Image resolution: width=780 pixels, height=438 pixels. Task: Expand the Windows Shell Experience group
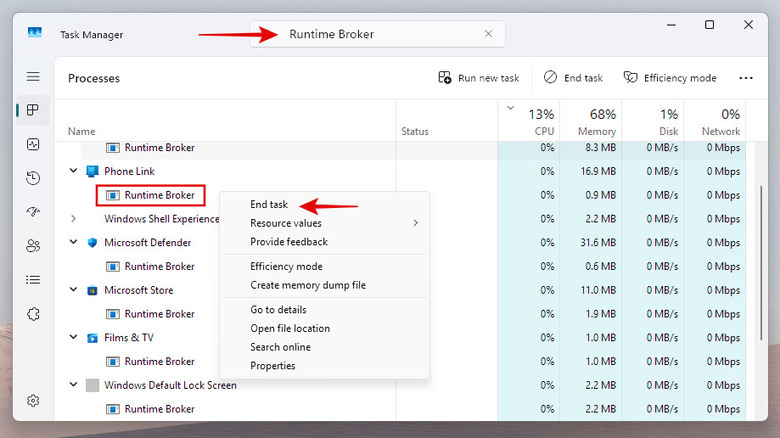pyautogui.click(x=73, y=219)
